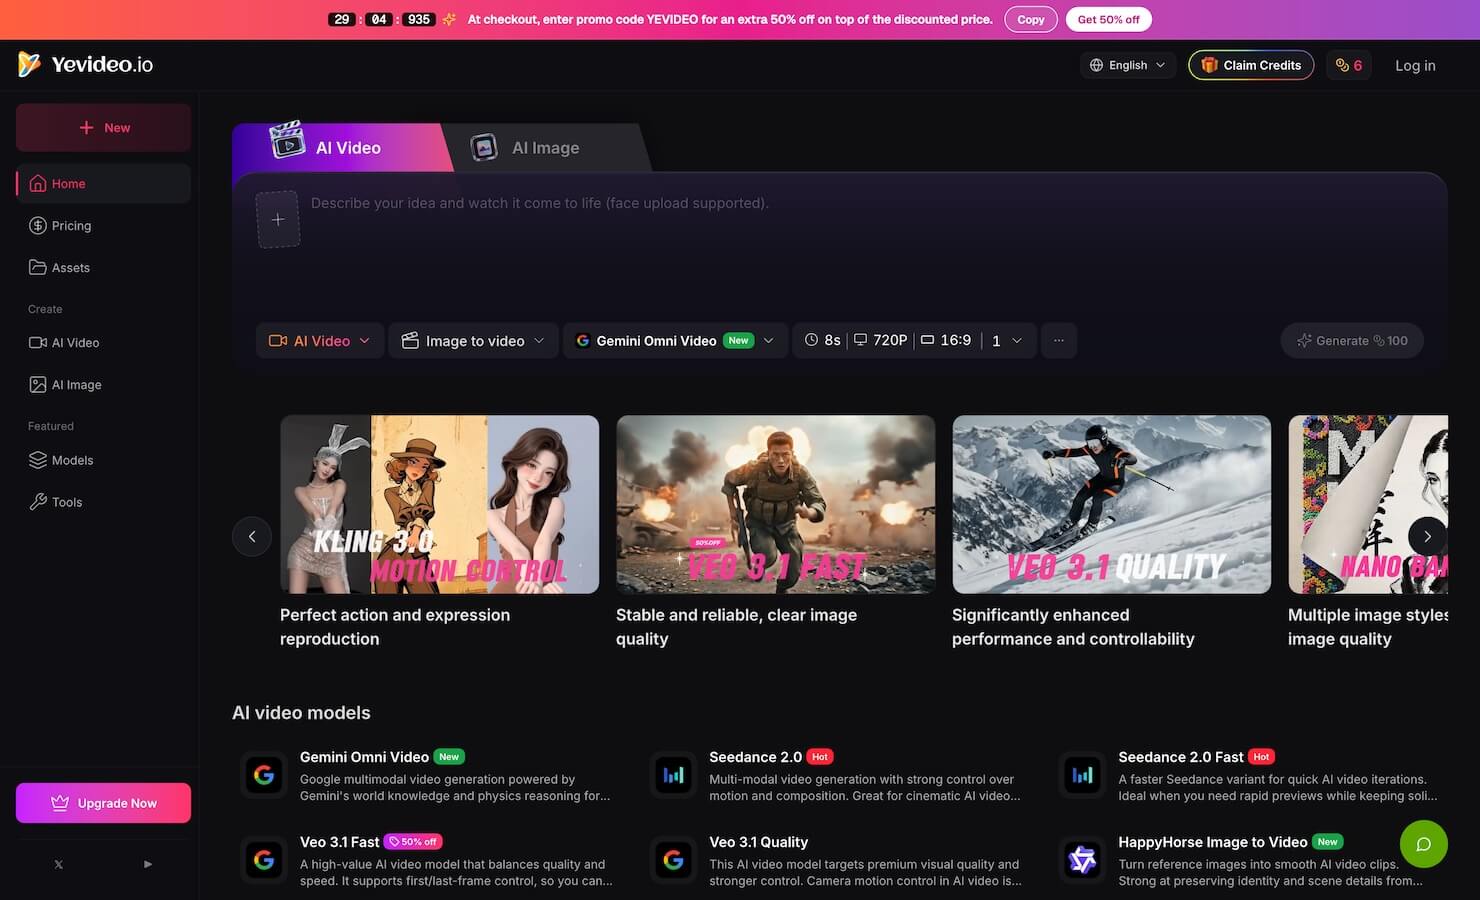Click the countdown timer in promo banner

[381, 19]
